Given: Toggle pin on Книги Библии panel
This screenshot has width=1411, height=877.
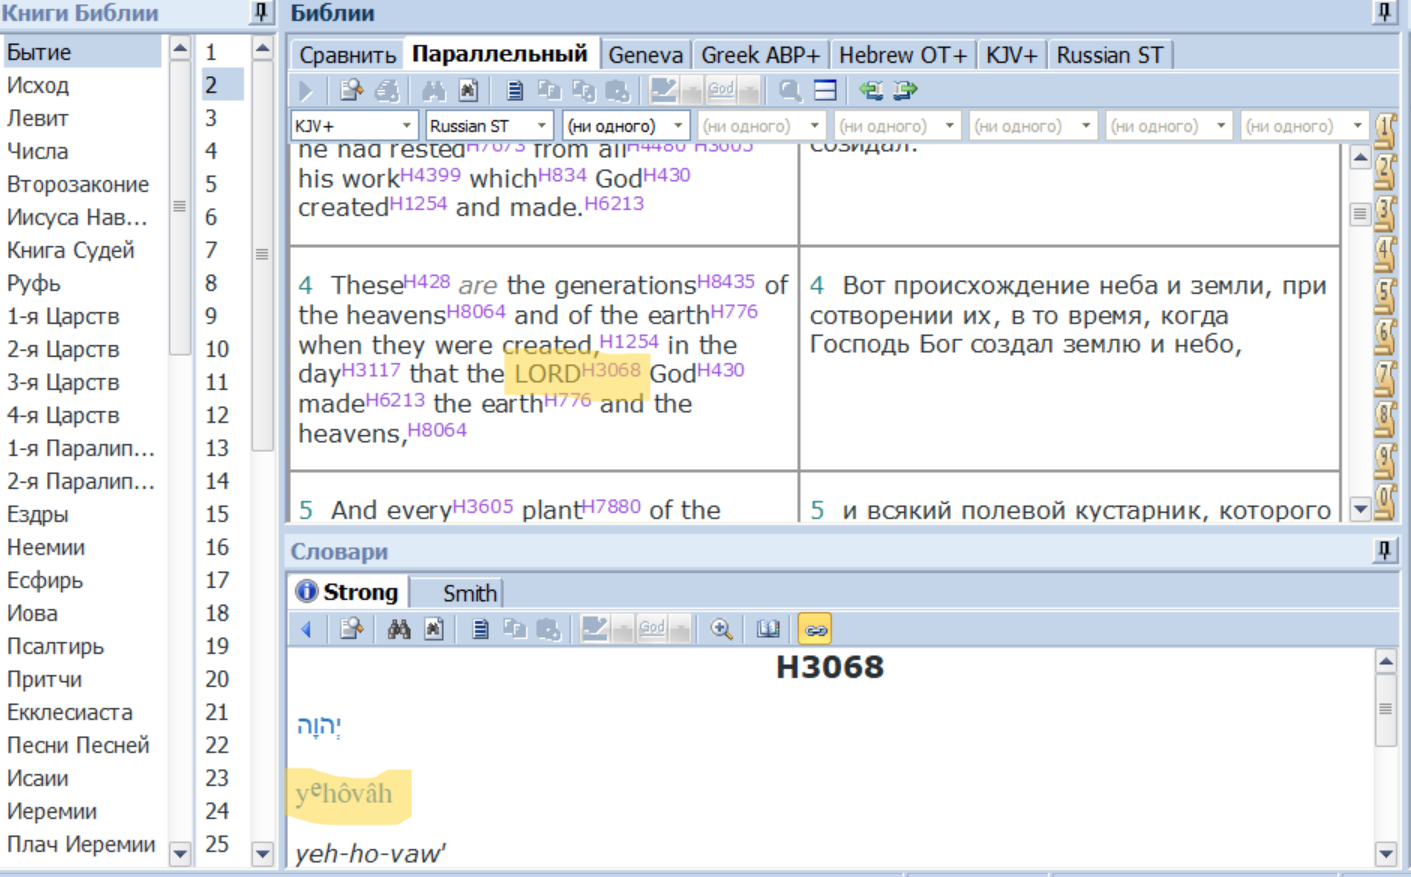Looking at the screenshot, I should [x=260, y=12].
